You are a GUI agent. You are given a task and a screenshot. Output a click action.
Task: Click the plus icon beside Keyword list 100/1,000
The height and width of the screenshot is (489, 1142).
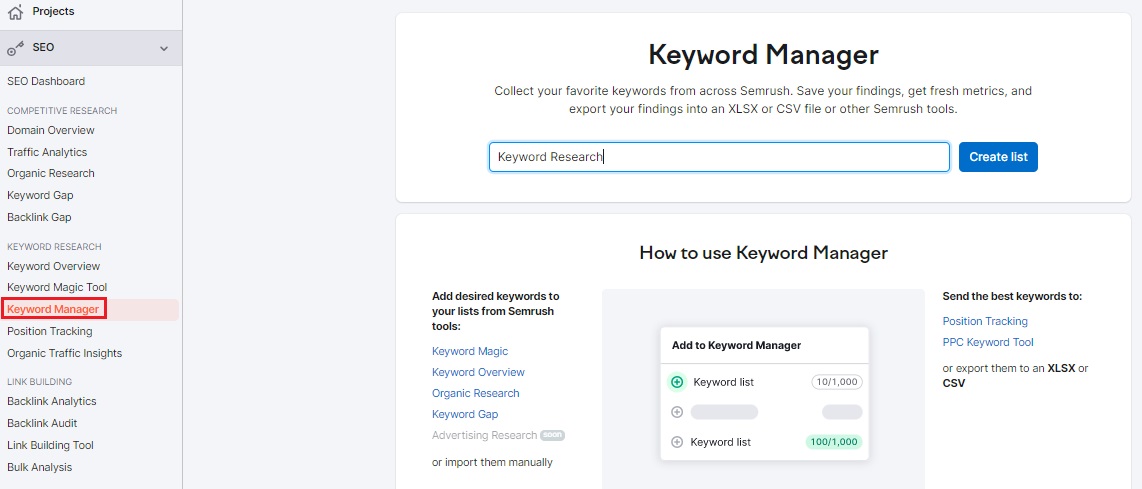coord(677,442)
